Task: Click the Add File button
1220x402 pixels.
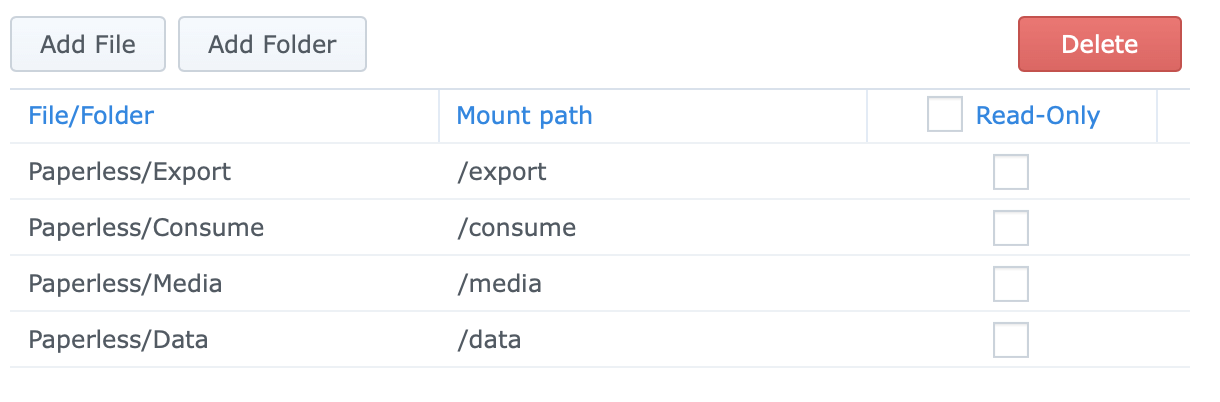Action: [88, 44]
